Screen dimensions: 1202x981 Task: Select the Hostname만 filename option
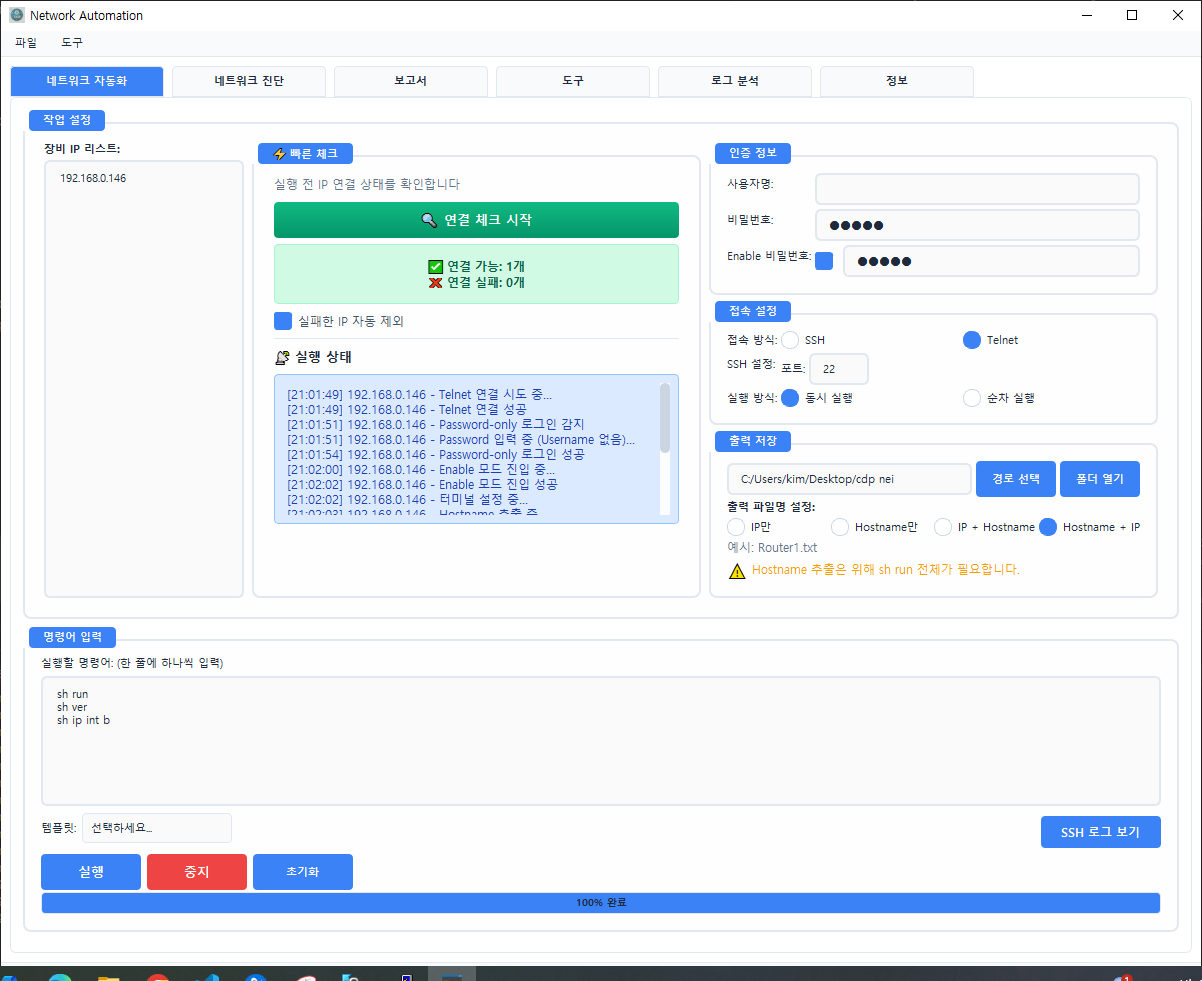click(840, 527)
